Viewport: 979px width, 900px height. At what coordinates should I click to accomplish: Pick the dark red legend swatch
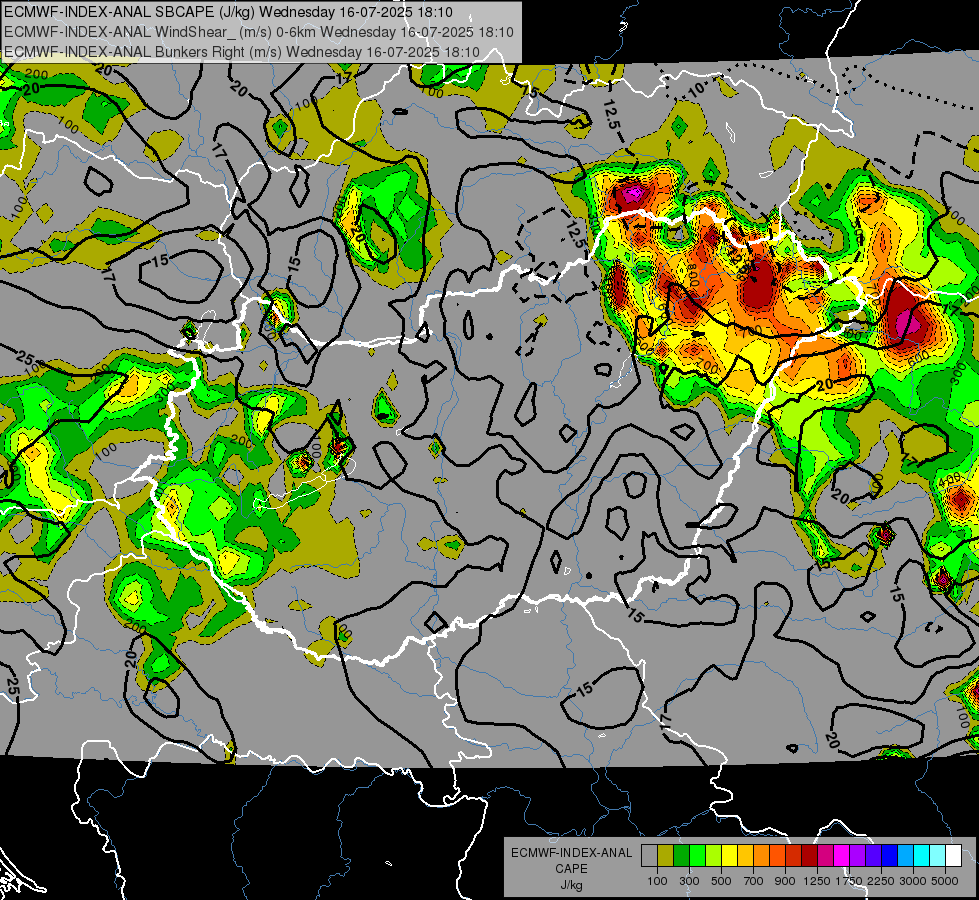(x=809, y=856)
